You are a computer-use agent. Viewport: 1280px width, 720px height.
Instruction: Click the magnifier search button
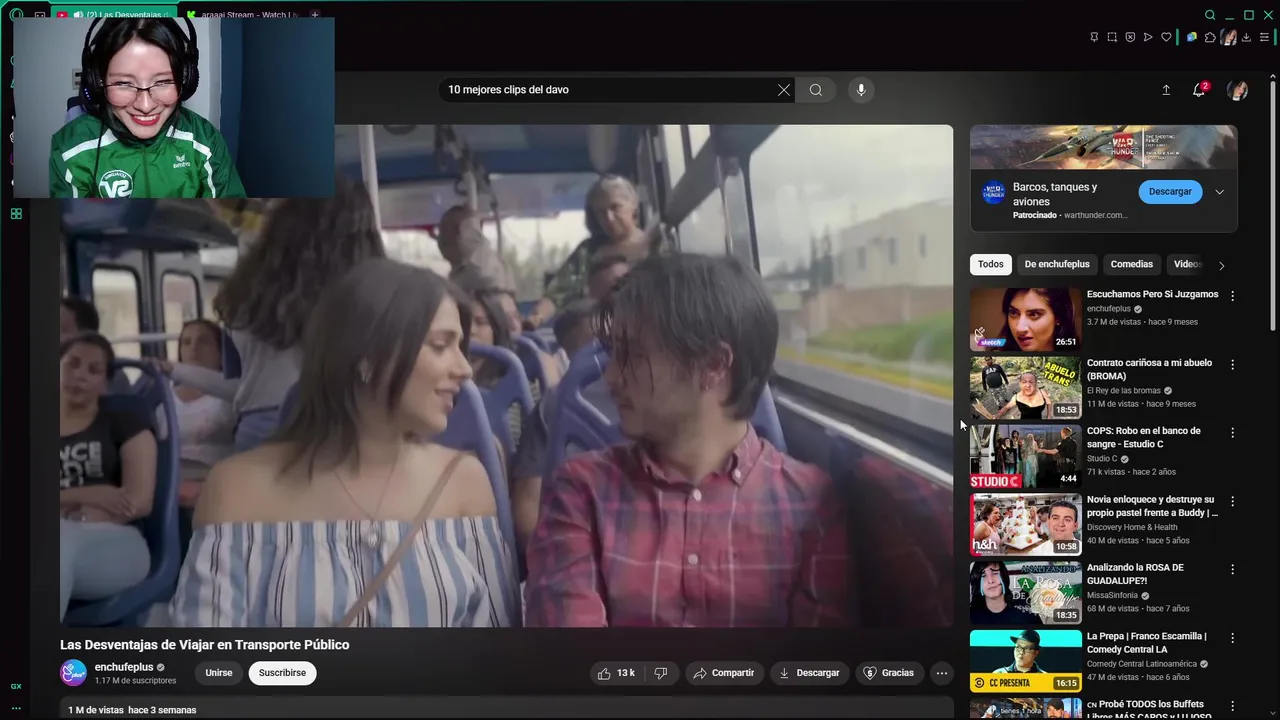tap(816, 90)
